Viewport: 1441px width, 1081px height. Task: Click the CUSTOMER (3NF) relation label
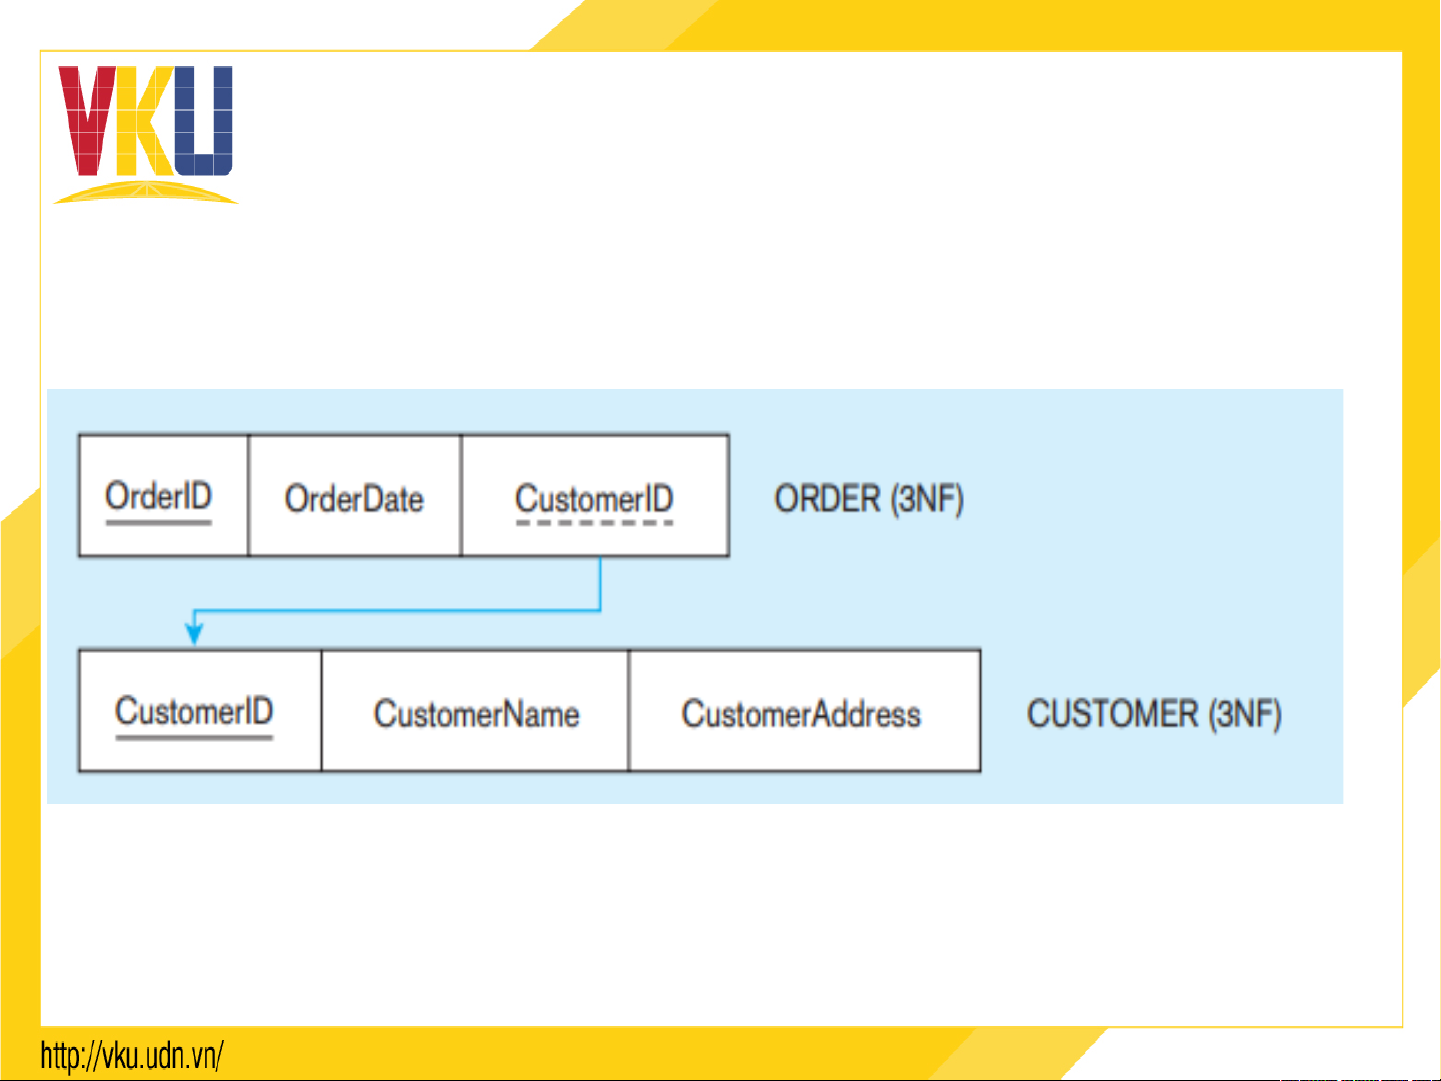point(1153,714)
